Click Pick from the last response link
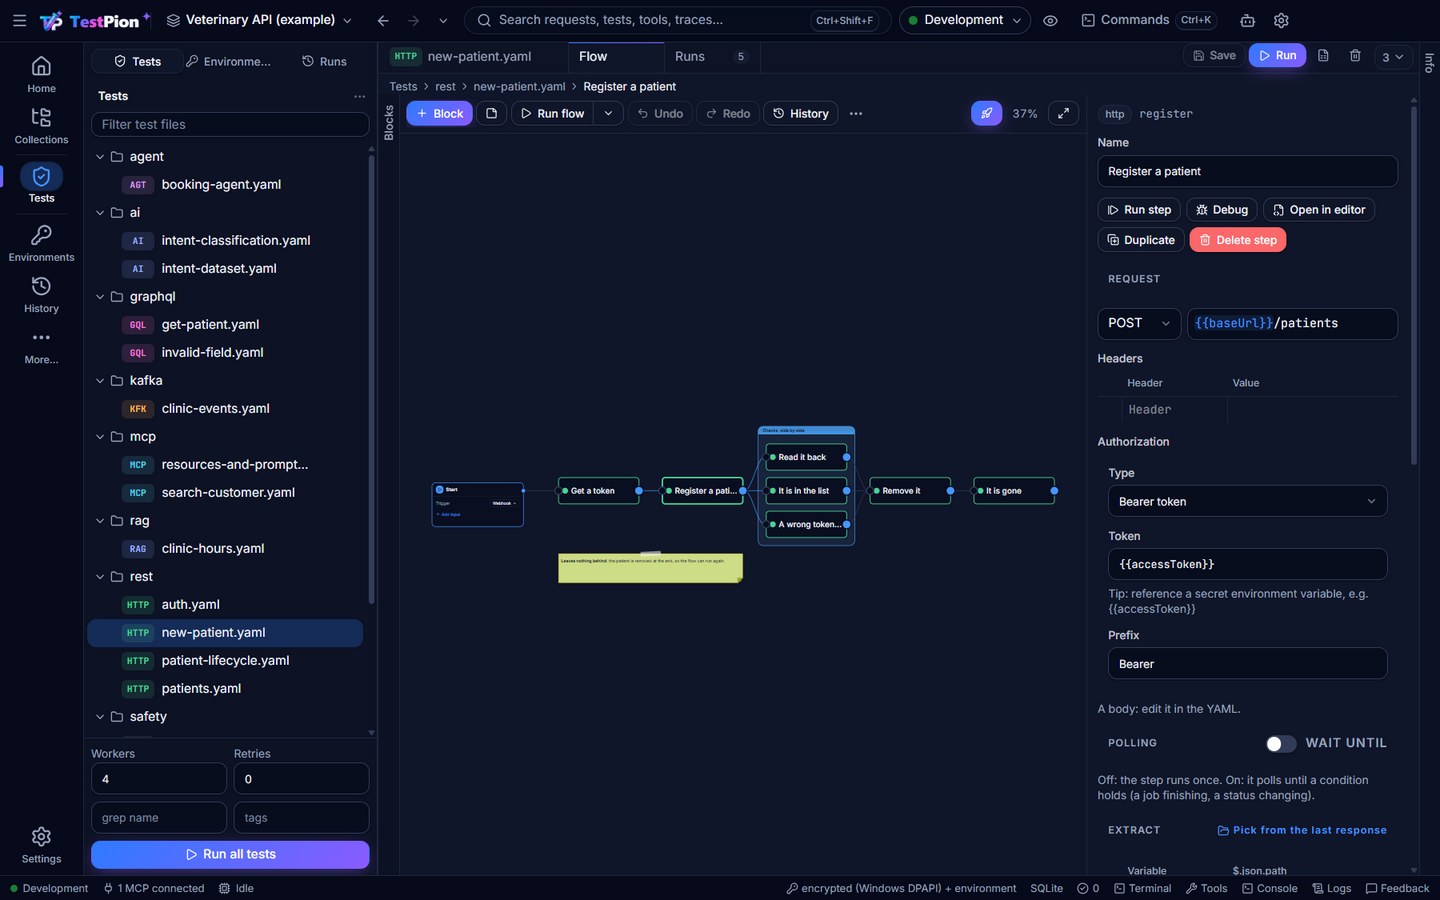1440x900 pixels. pos(1302,830)
